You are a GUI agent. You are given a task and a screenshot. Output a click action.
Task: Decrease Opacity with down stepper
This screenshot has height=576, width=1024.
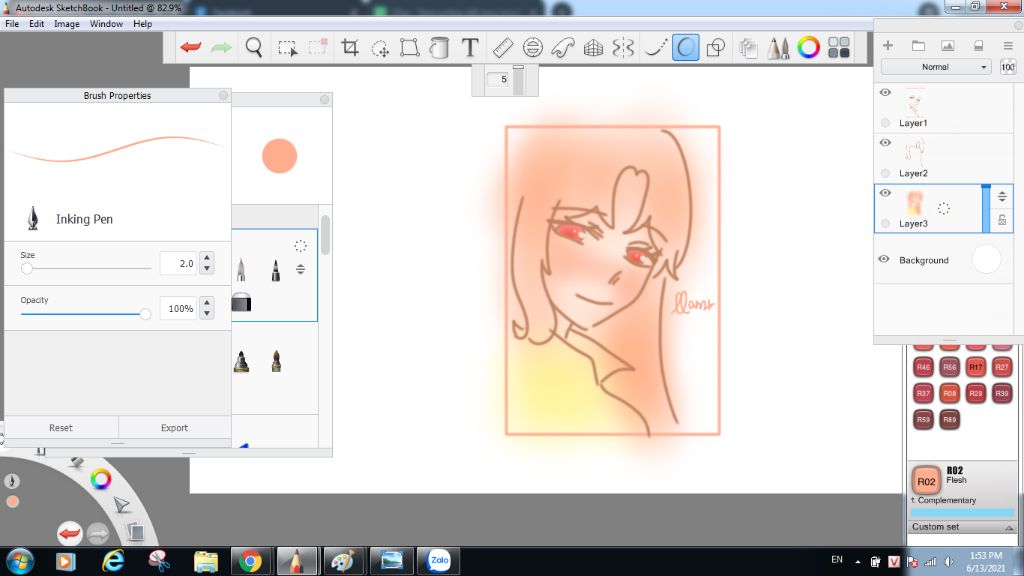tap(207, 313)
